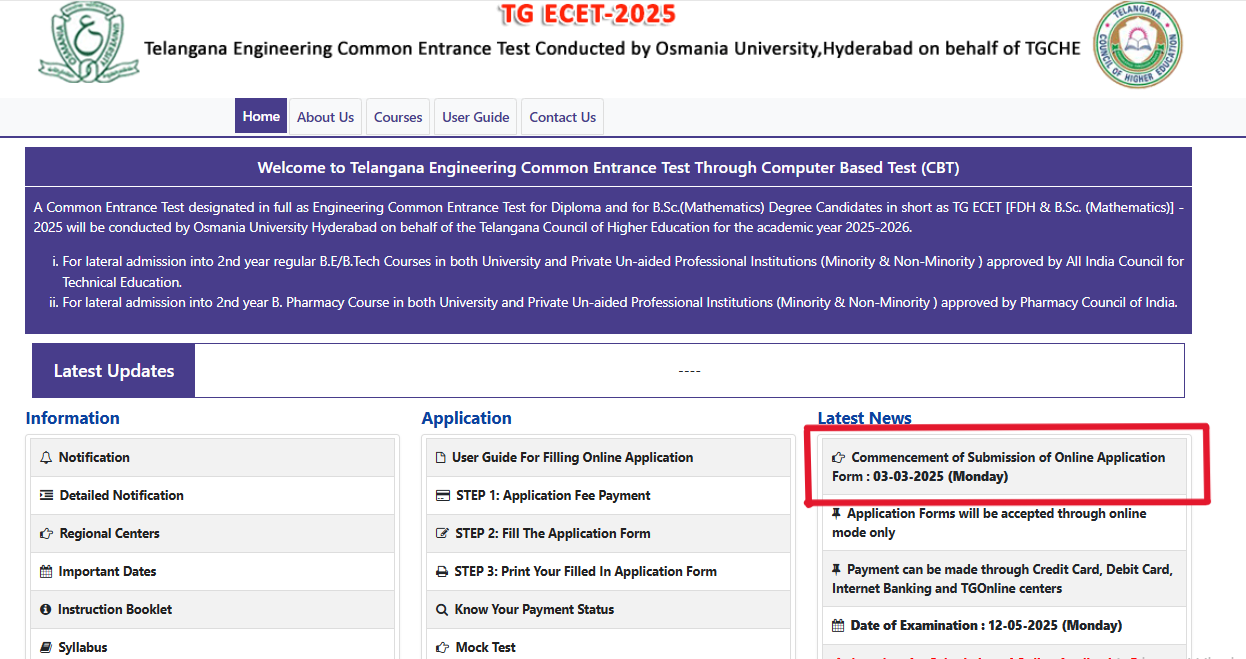
Task: Click the hand icon beside Regional Centers
Action: coord(46,533)
